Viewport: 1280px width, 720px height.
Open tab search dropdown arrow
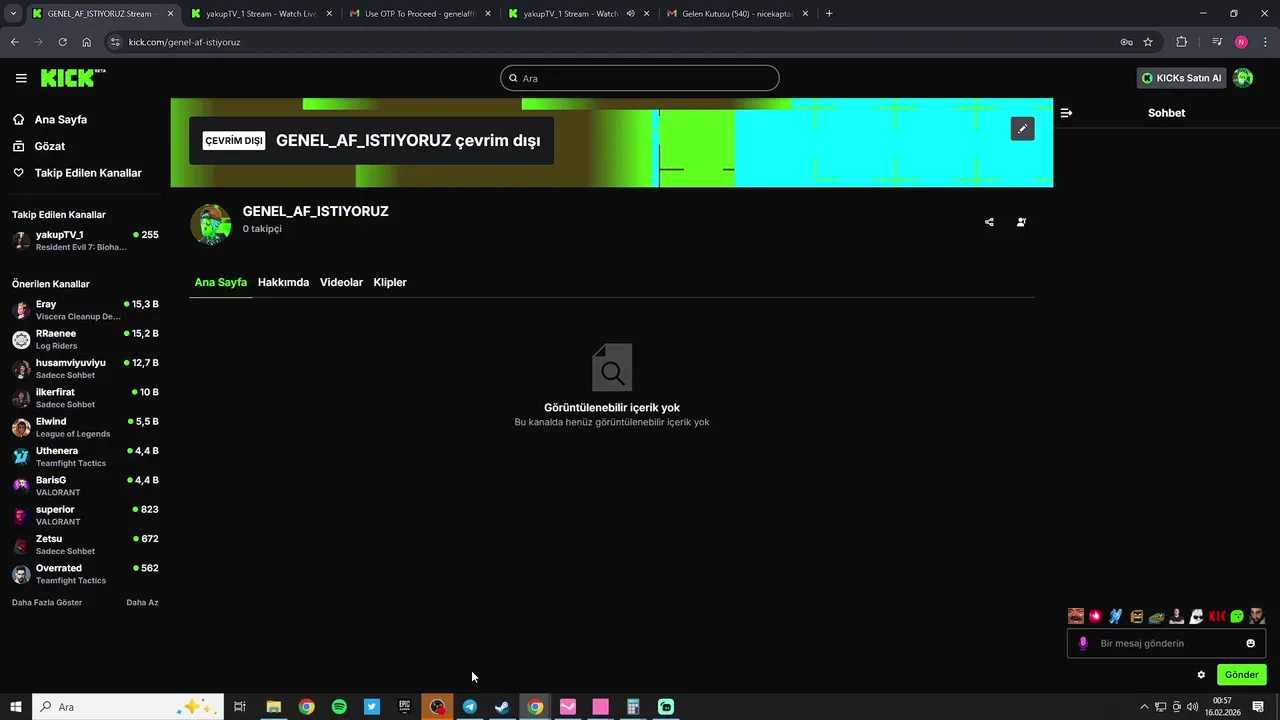click(x=13, y=14)
